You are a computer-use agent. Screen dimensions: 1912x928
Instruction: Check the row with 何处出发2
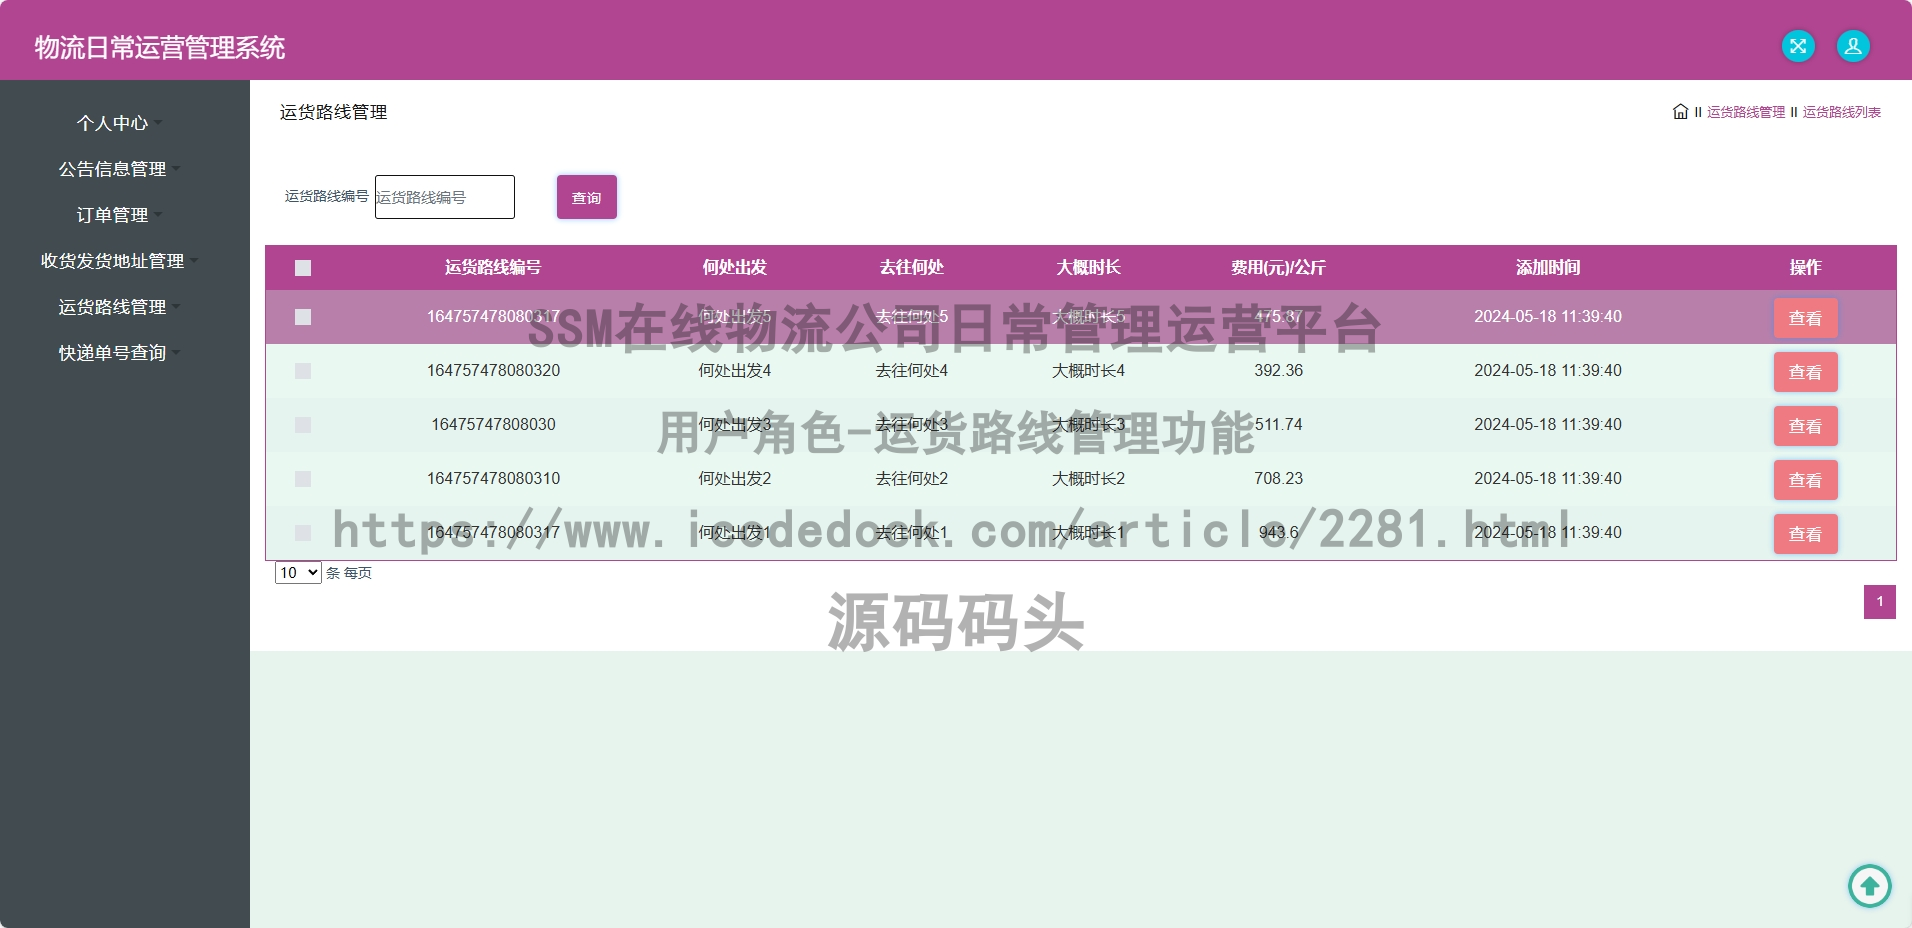[303, 479]
